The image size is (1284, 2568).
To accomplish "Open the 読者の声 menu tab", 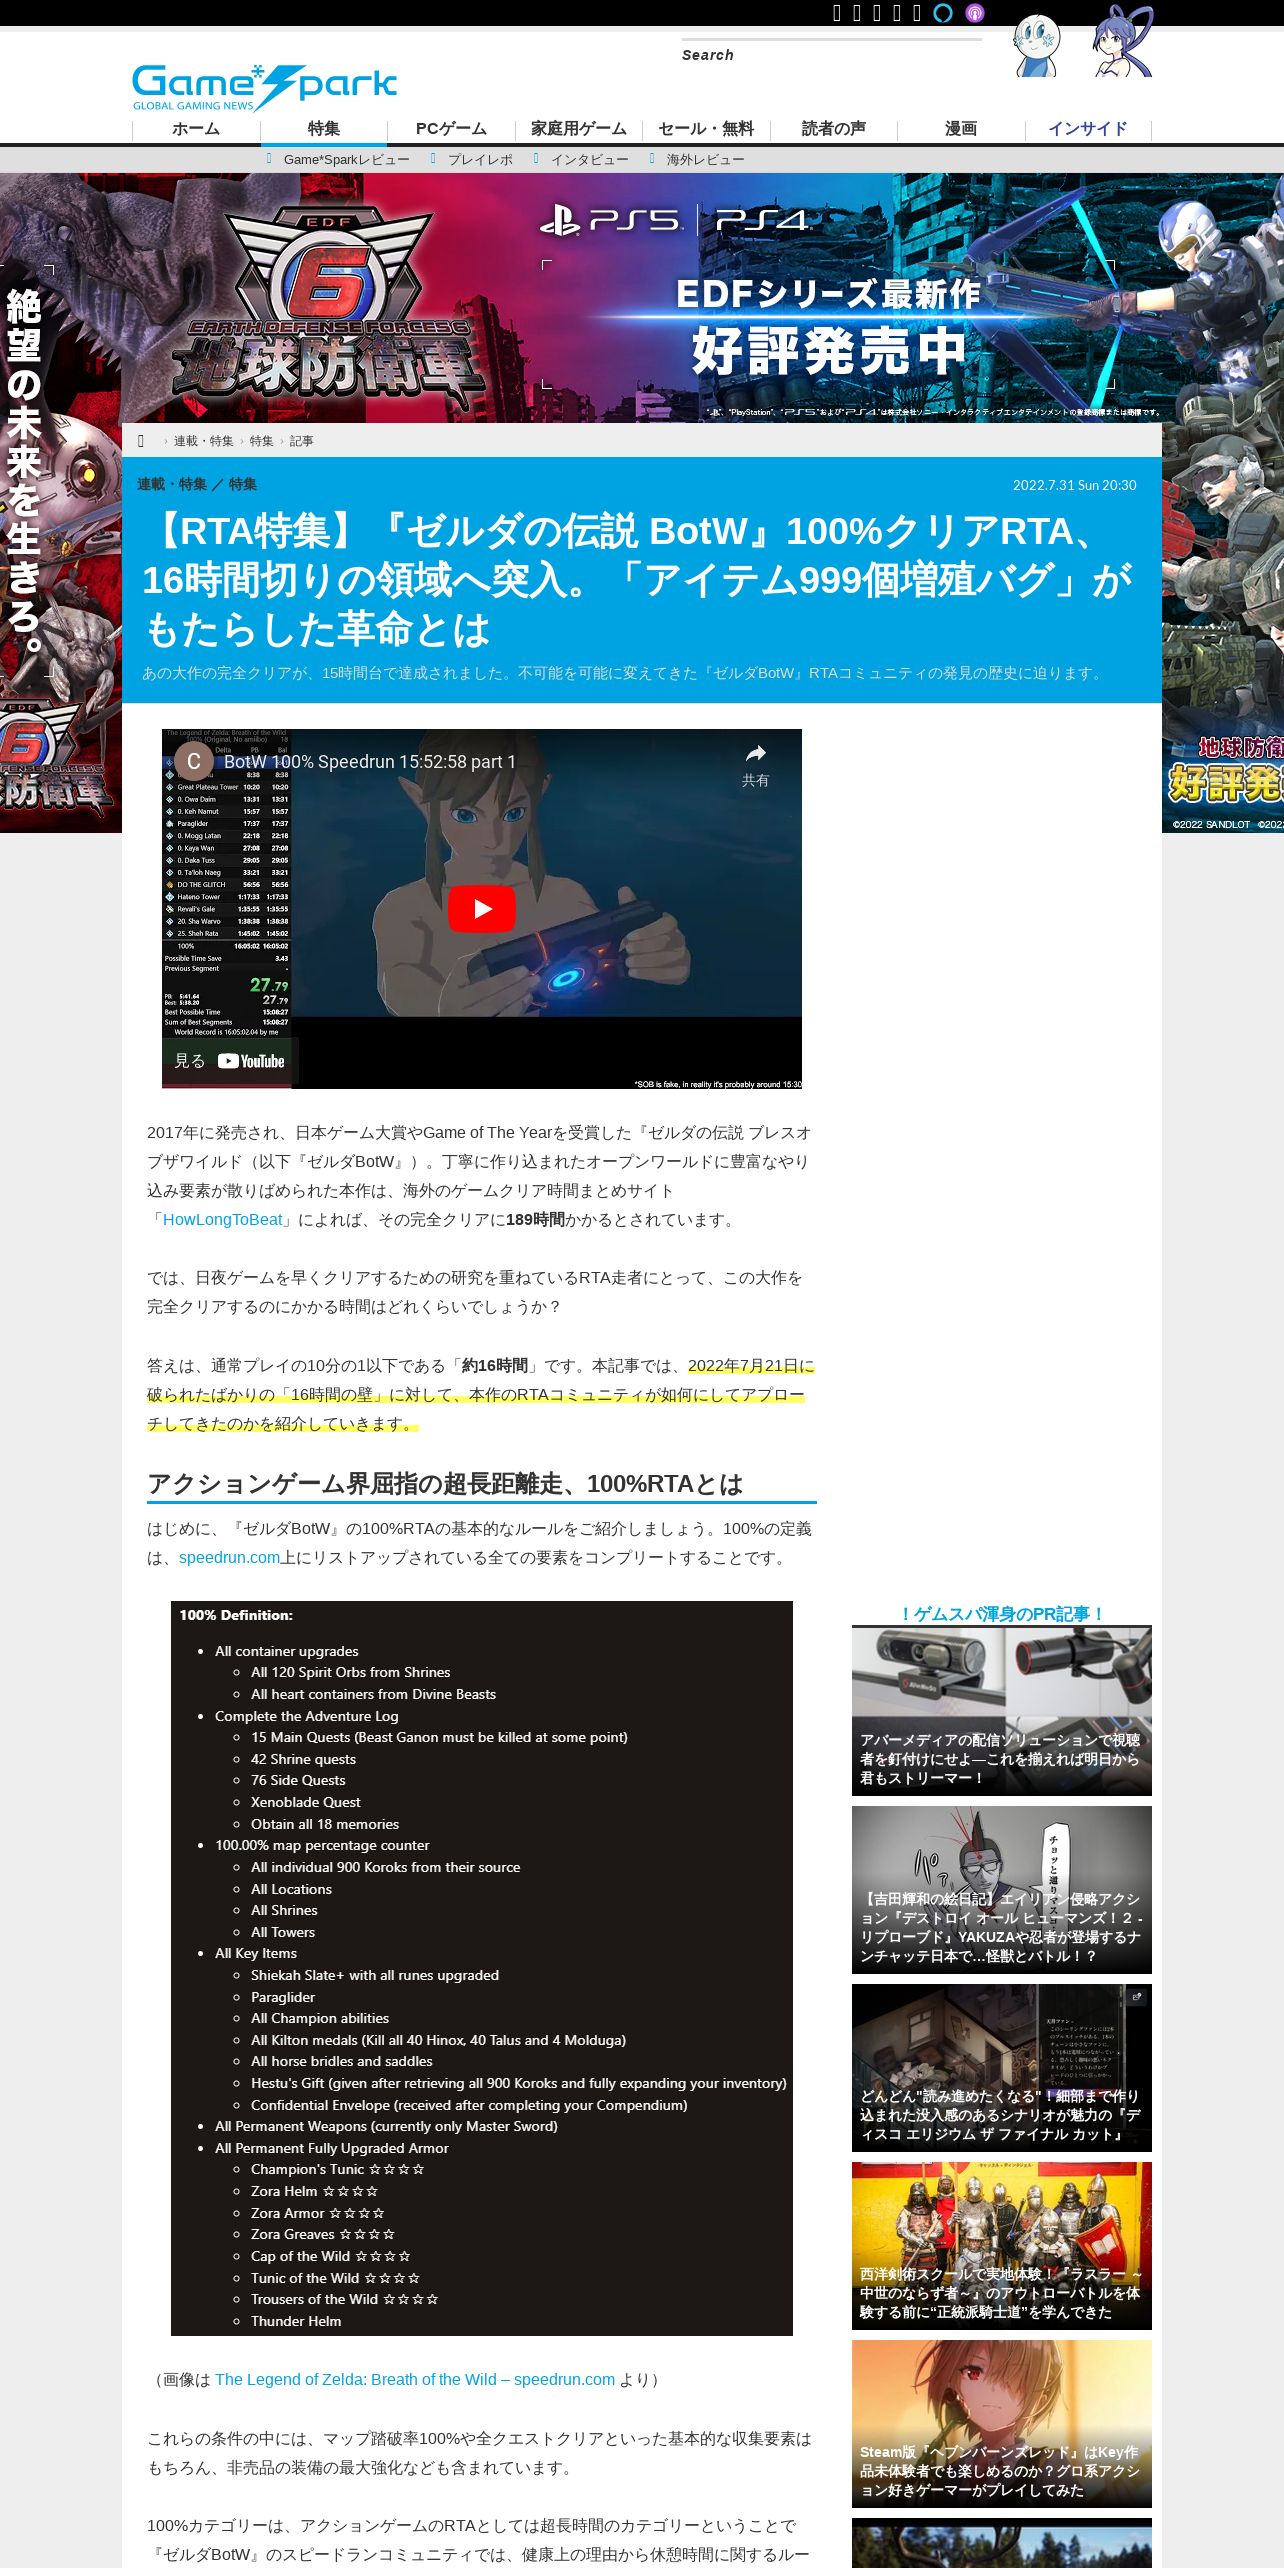I will pyautogui.click(x=834, y=129).
